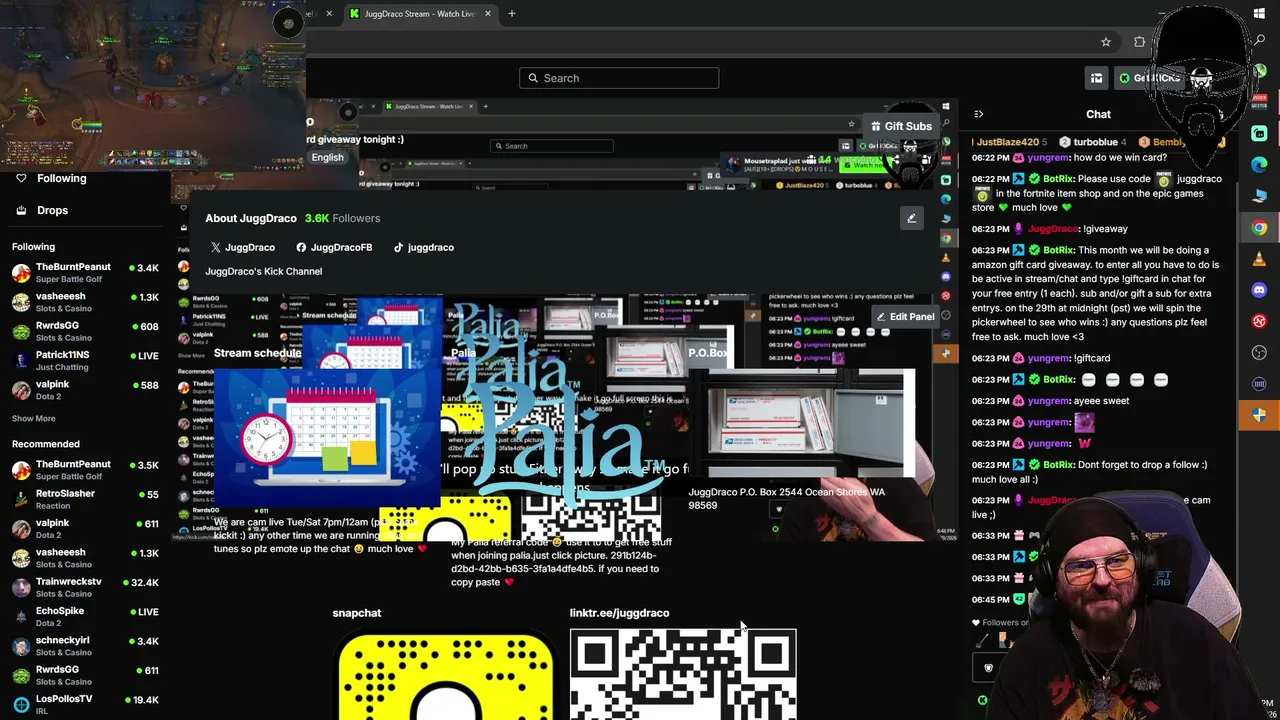Viewport: 1280px width, 720px height.
Task: Edit the About JuggDraco section
Action: coord(911,218)
